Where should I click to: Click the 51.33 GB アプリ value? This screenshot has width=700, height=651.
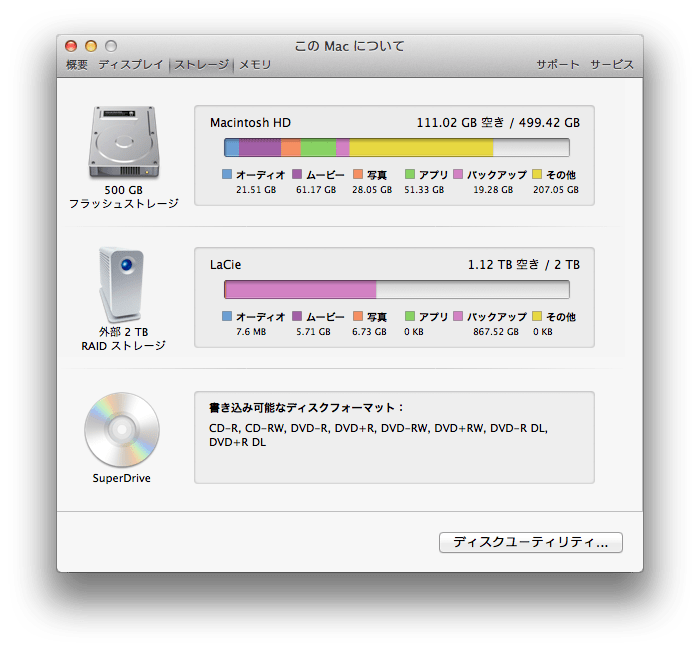coord(424,190)
